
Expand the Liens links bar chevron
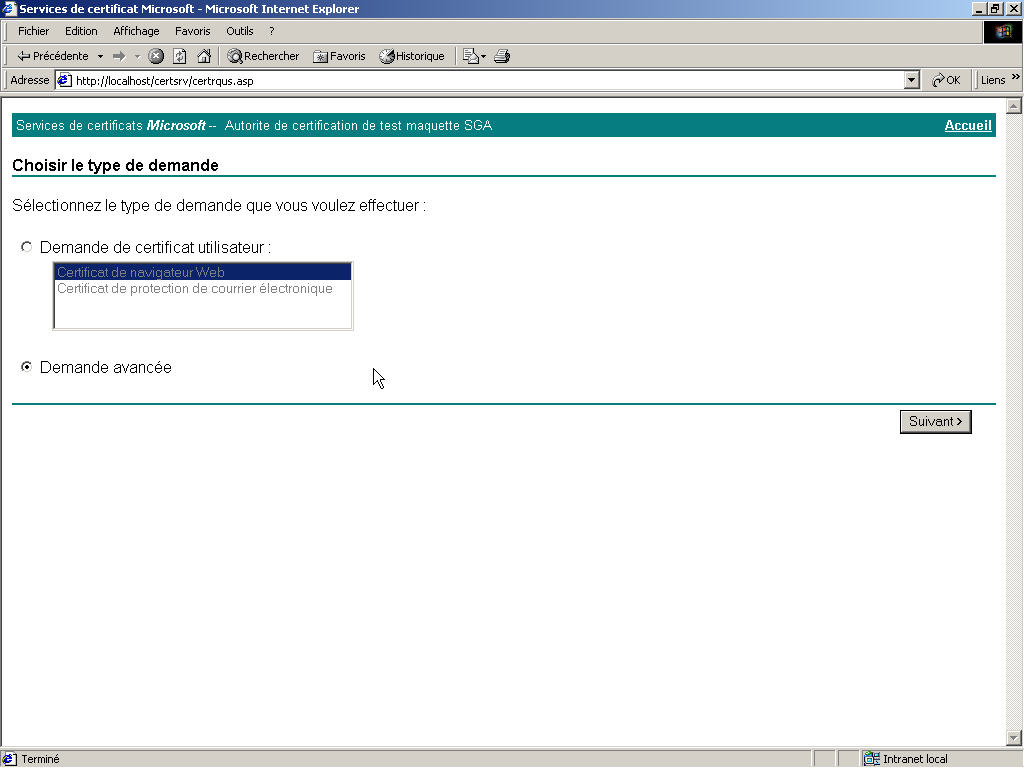[x=1016, y=78]
